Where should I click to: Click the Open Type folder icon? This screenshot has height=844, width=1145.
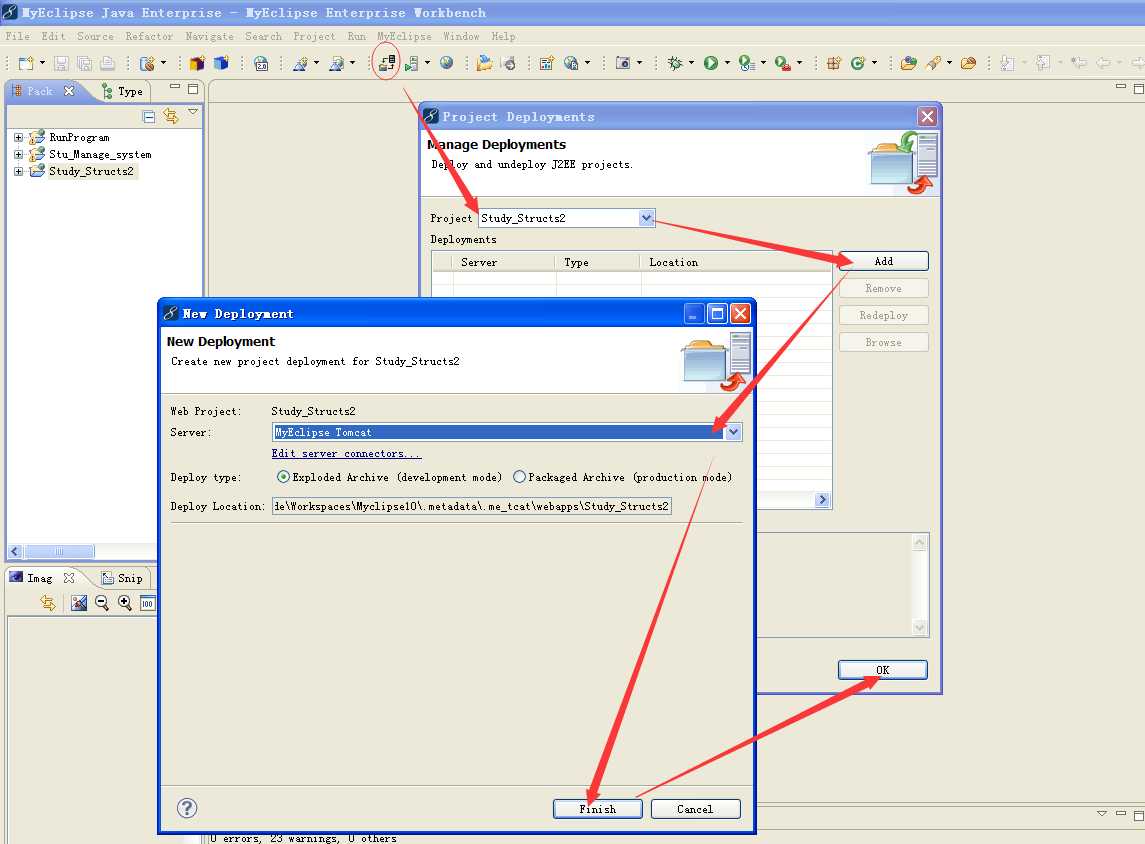908,64
